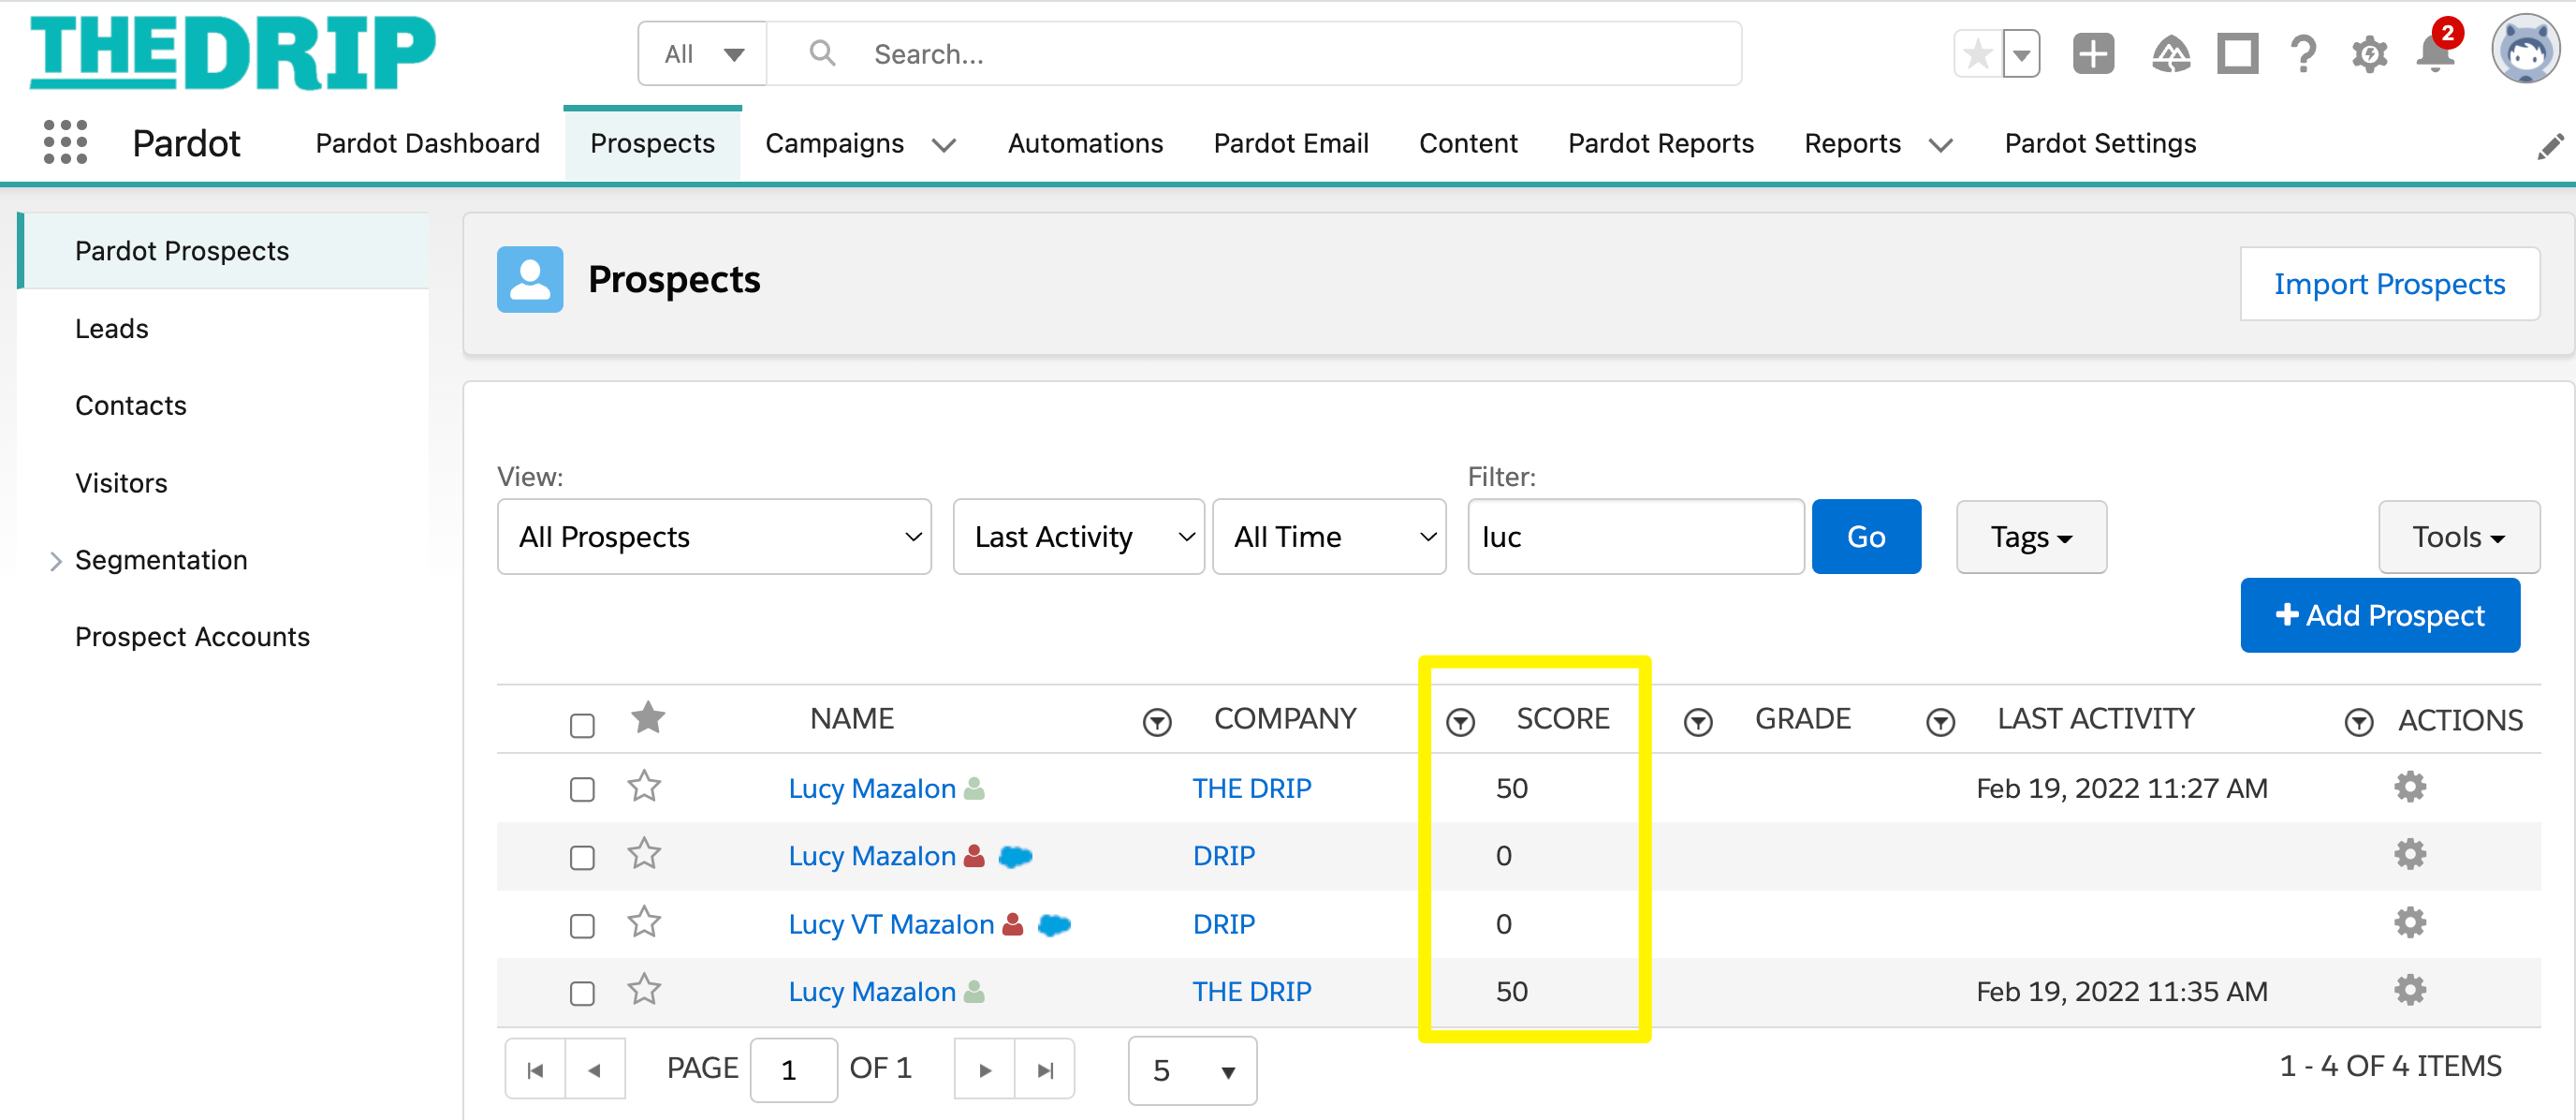
Task: Open Grade column filter icon
Action: [x=1941, y=721]
